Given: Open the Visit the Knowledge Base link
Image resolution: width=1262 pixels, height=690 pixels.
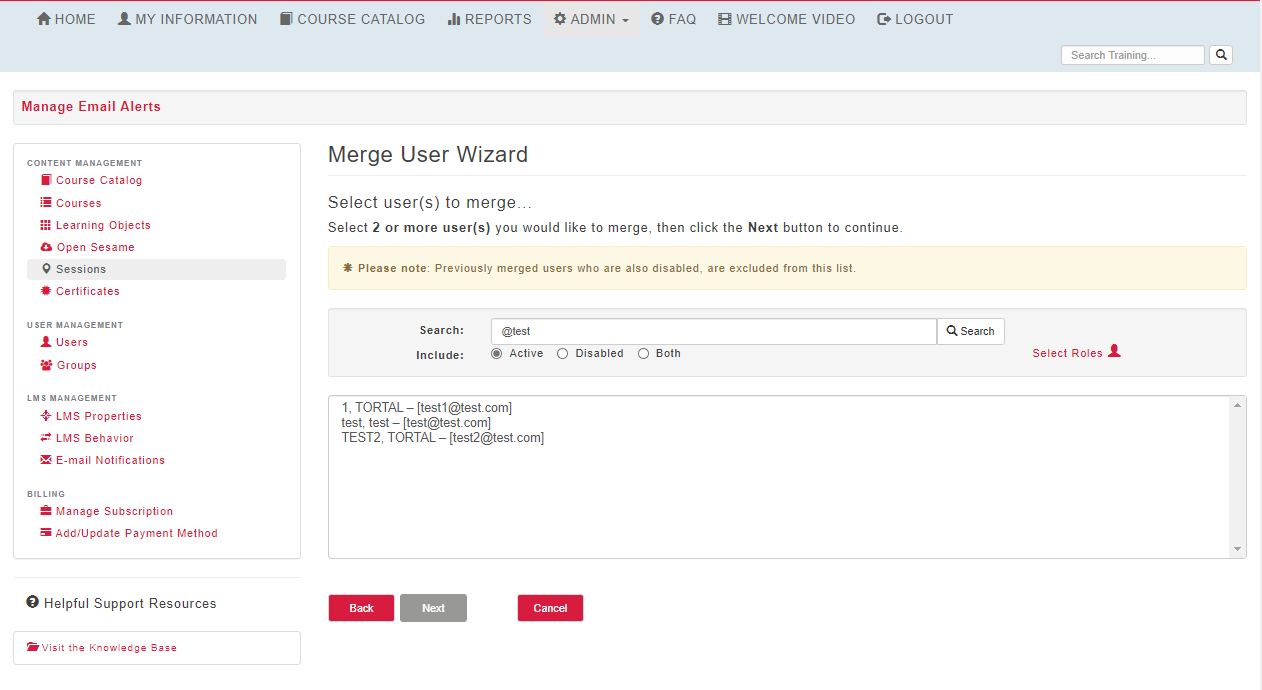Looking at the screenshot, I should pos(109,648).
